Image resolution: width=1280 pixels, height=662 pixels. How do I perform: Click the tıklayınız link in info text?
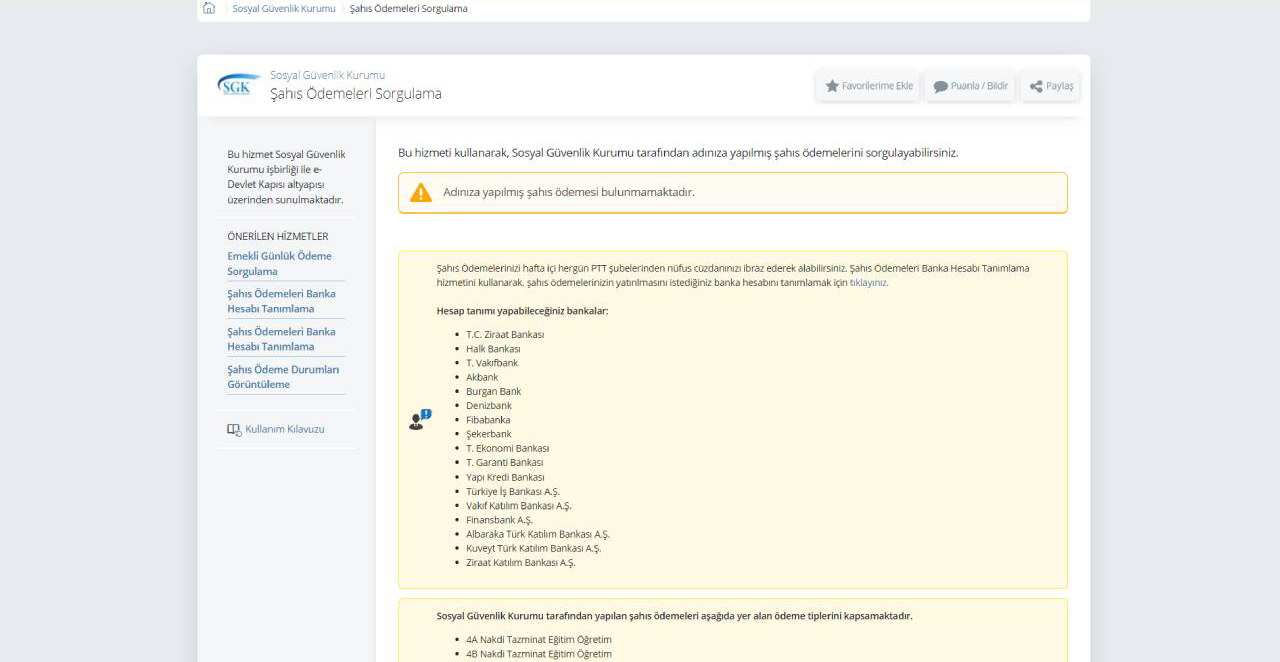868,283
